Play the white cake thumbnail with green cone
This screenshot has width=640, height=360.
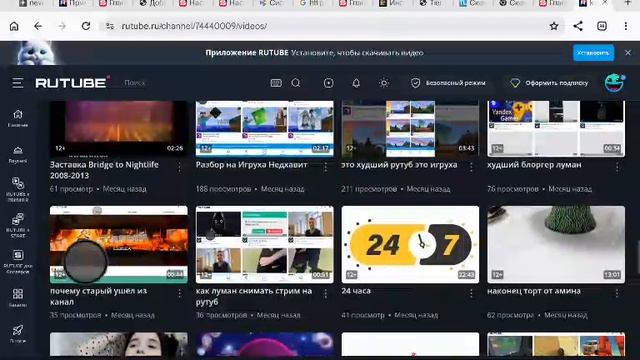[x=556, y=244]
